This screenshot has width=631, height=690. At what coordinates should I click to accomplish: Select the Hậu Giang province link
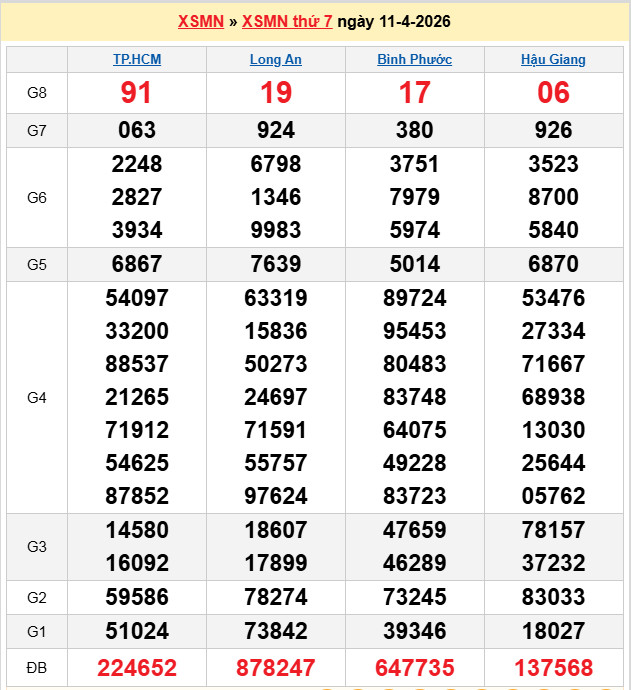(x=553, y=60)
